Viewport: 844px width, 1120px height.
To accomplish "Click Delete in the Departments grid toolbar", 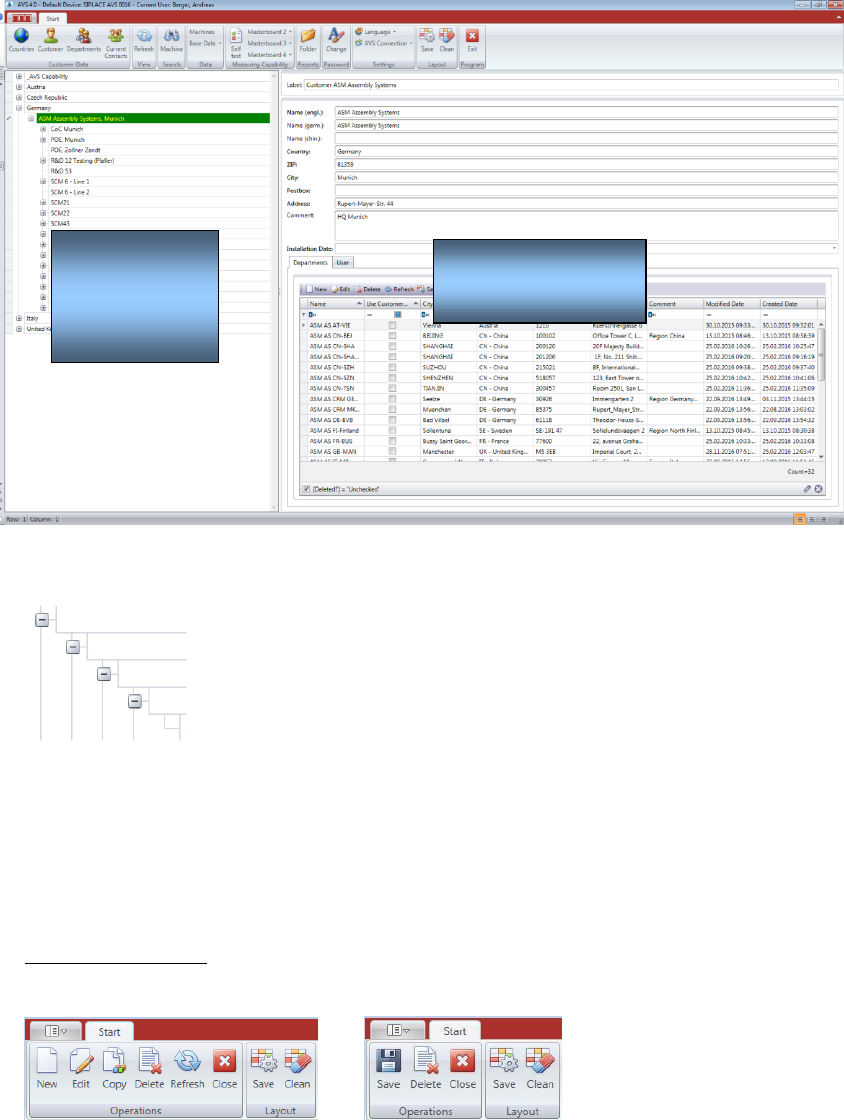I will tap(368, 289).
